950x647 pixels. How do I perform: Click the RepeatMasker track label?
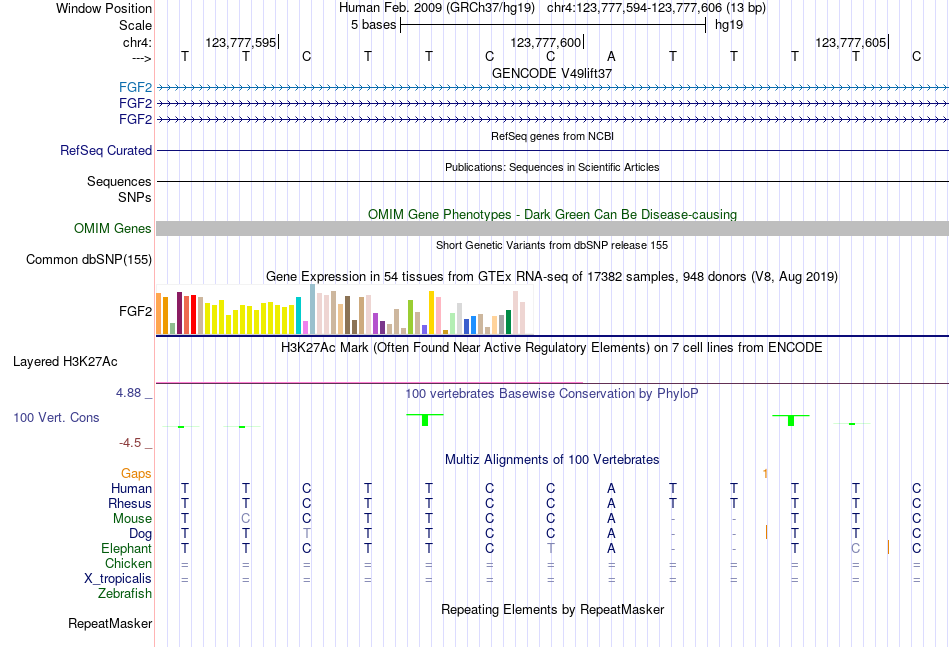[x=110, y=623]
